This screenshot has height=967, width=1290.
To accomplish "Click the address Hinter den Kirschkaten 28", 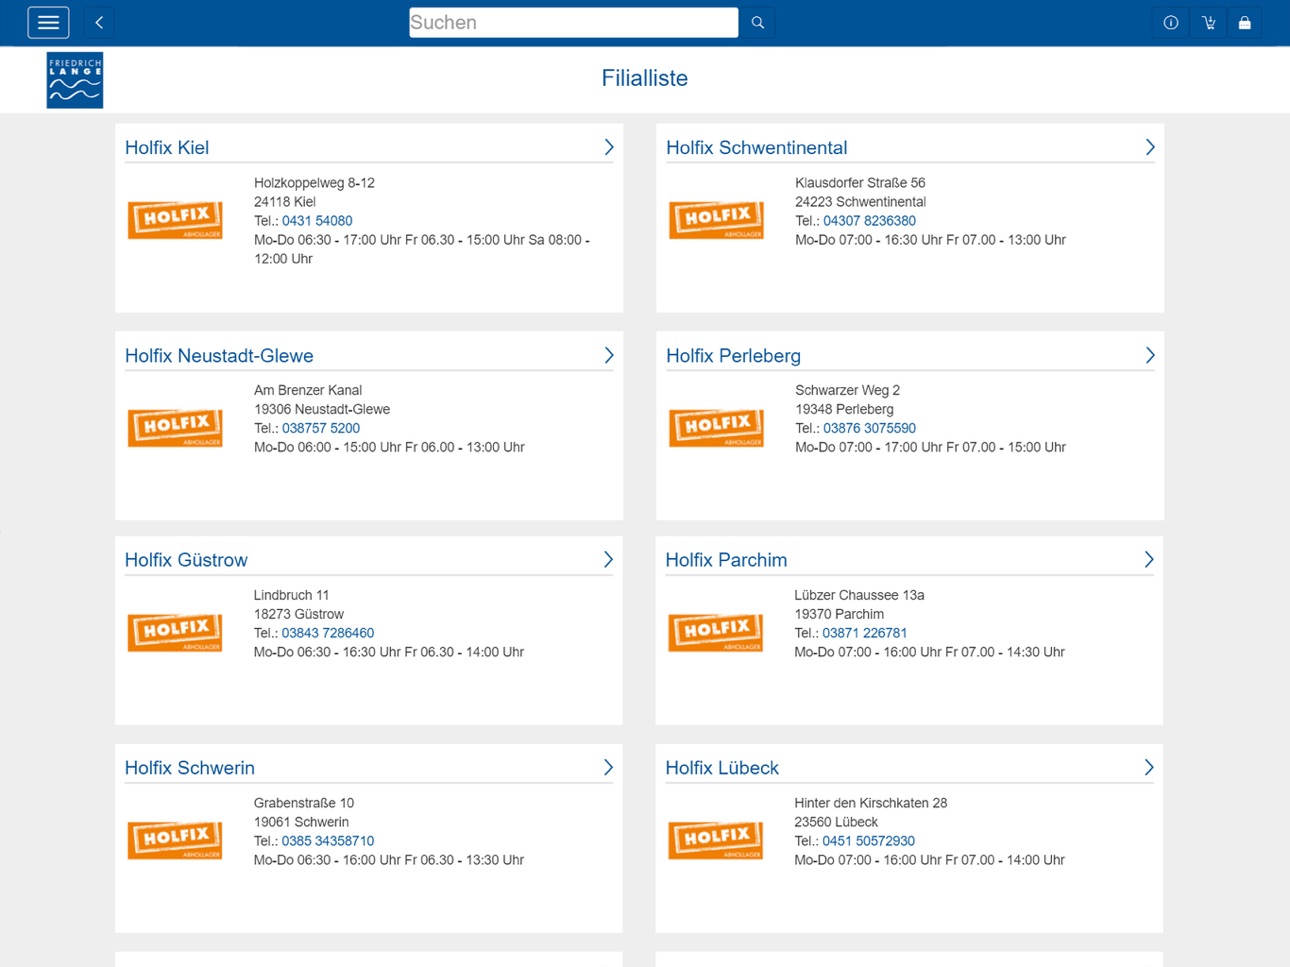I will 870,803.
